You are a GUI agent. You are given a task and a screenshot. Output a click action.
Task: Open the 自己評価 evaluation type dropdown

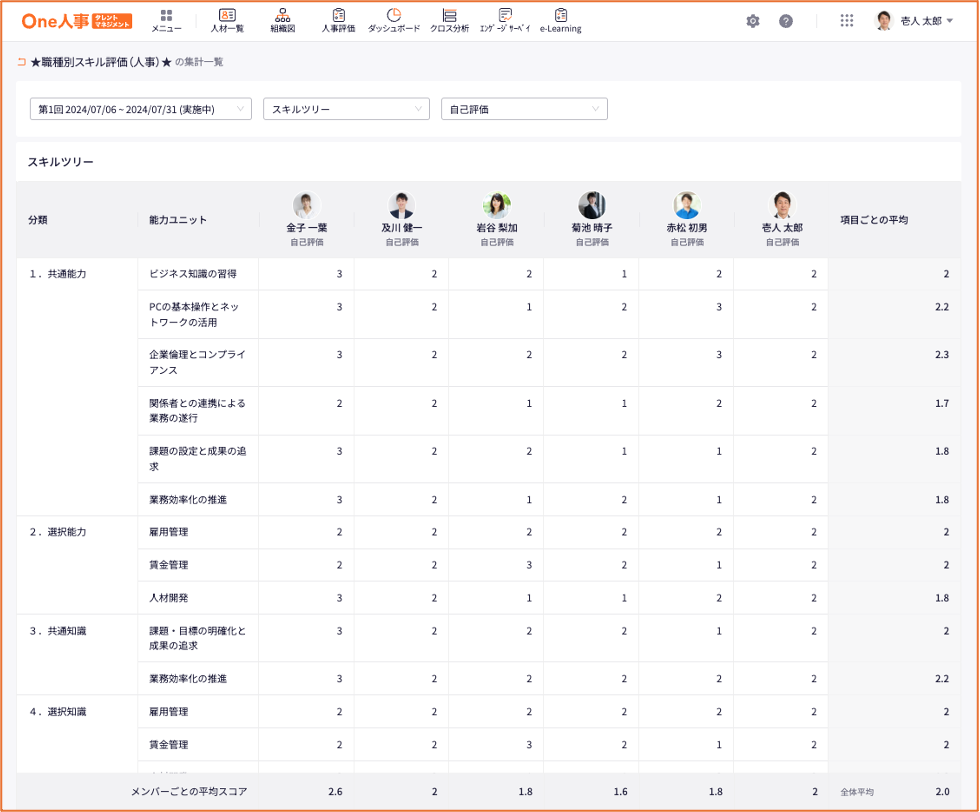(x=524, y=109)
